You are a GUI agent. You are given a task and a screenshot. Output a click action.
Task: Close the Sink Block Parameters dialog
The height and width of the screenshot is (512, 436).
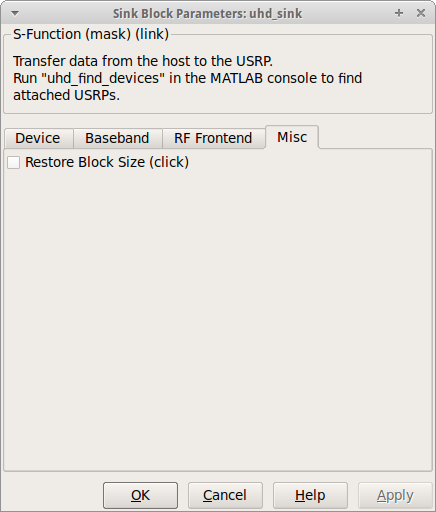[x=421, y=13]
